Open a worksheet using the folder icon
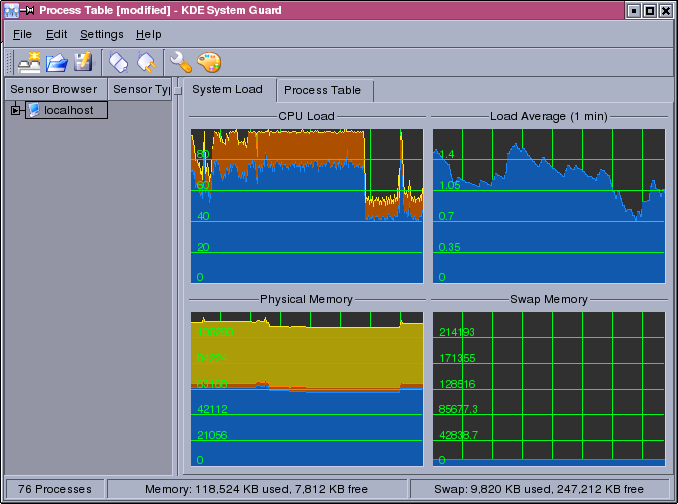This screenshot has width=678, height=504. (x=57, y=63)
